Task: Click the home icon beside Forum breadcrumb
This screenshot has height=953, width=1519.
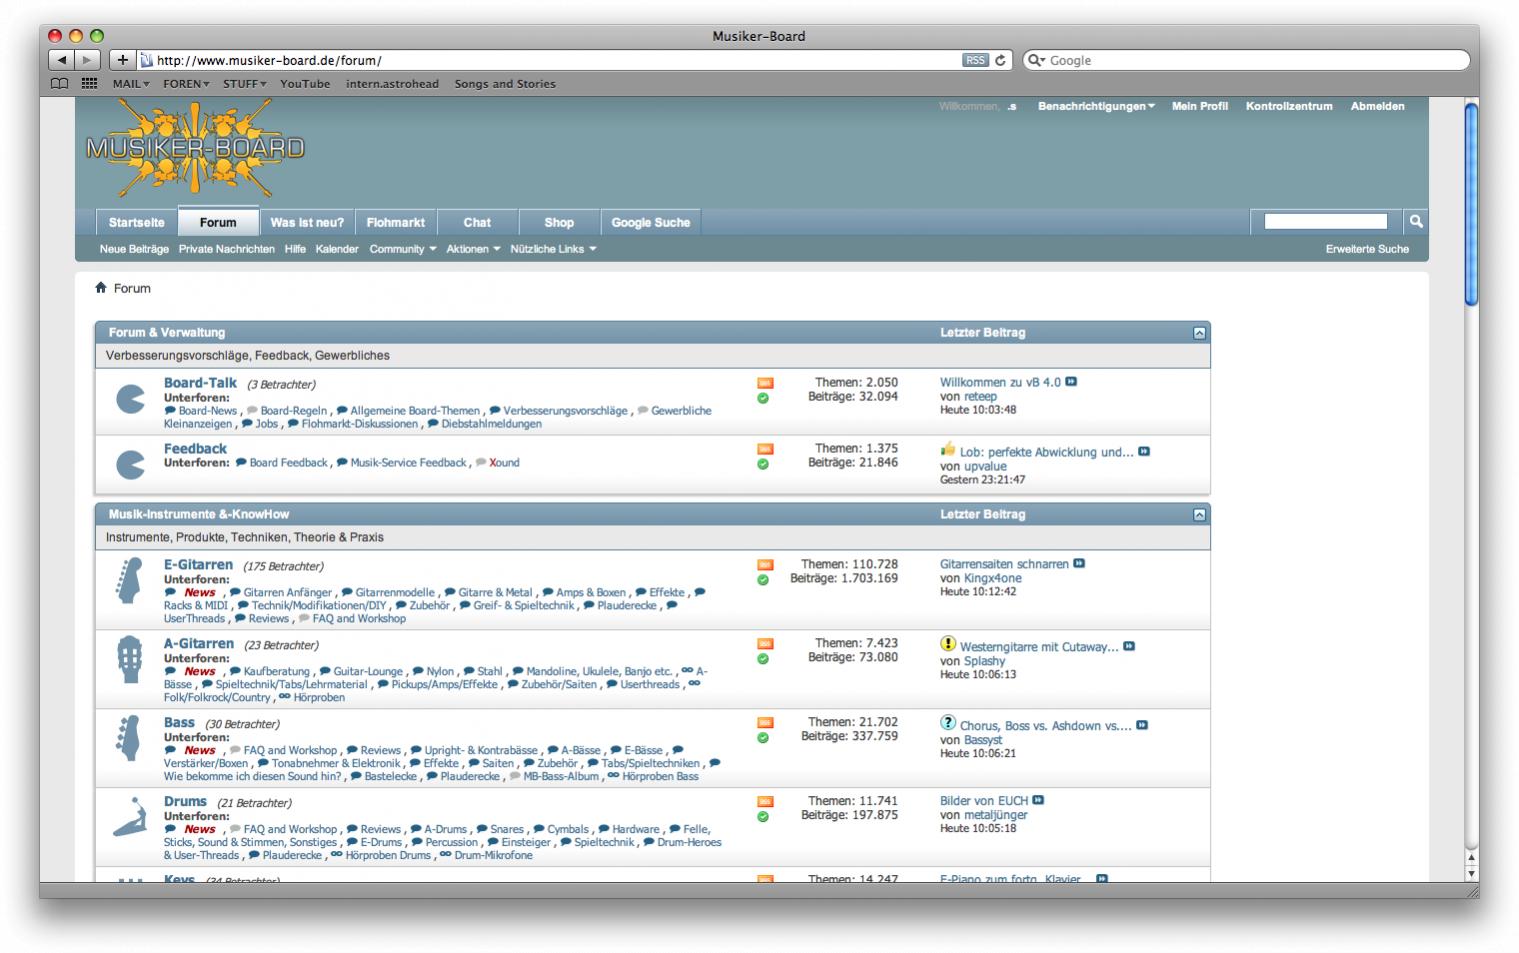Action: click(101, 288)
